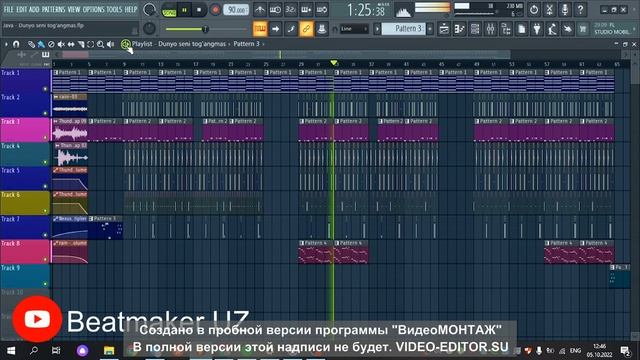Click the main pitch knob
Screen dimensions: 640x360
coord(149,28)
